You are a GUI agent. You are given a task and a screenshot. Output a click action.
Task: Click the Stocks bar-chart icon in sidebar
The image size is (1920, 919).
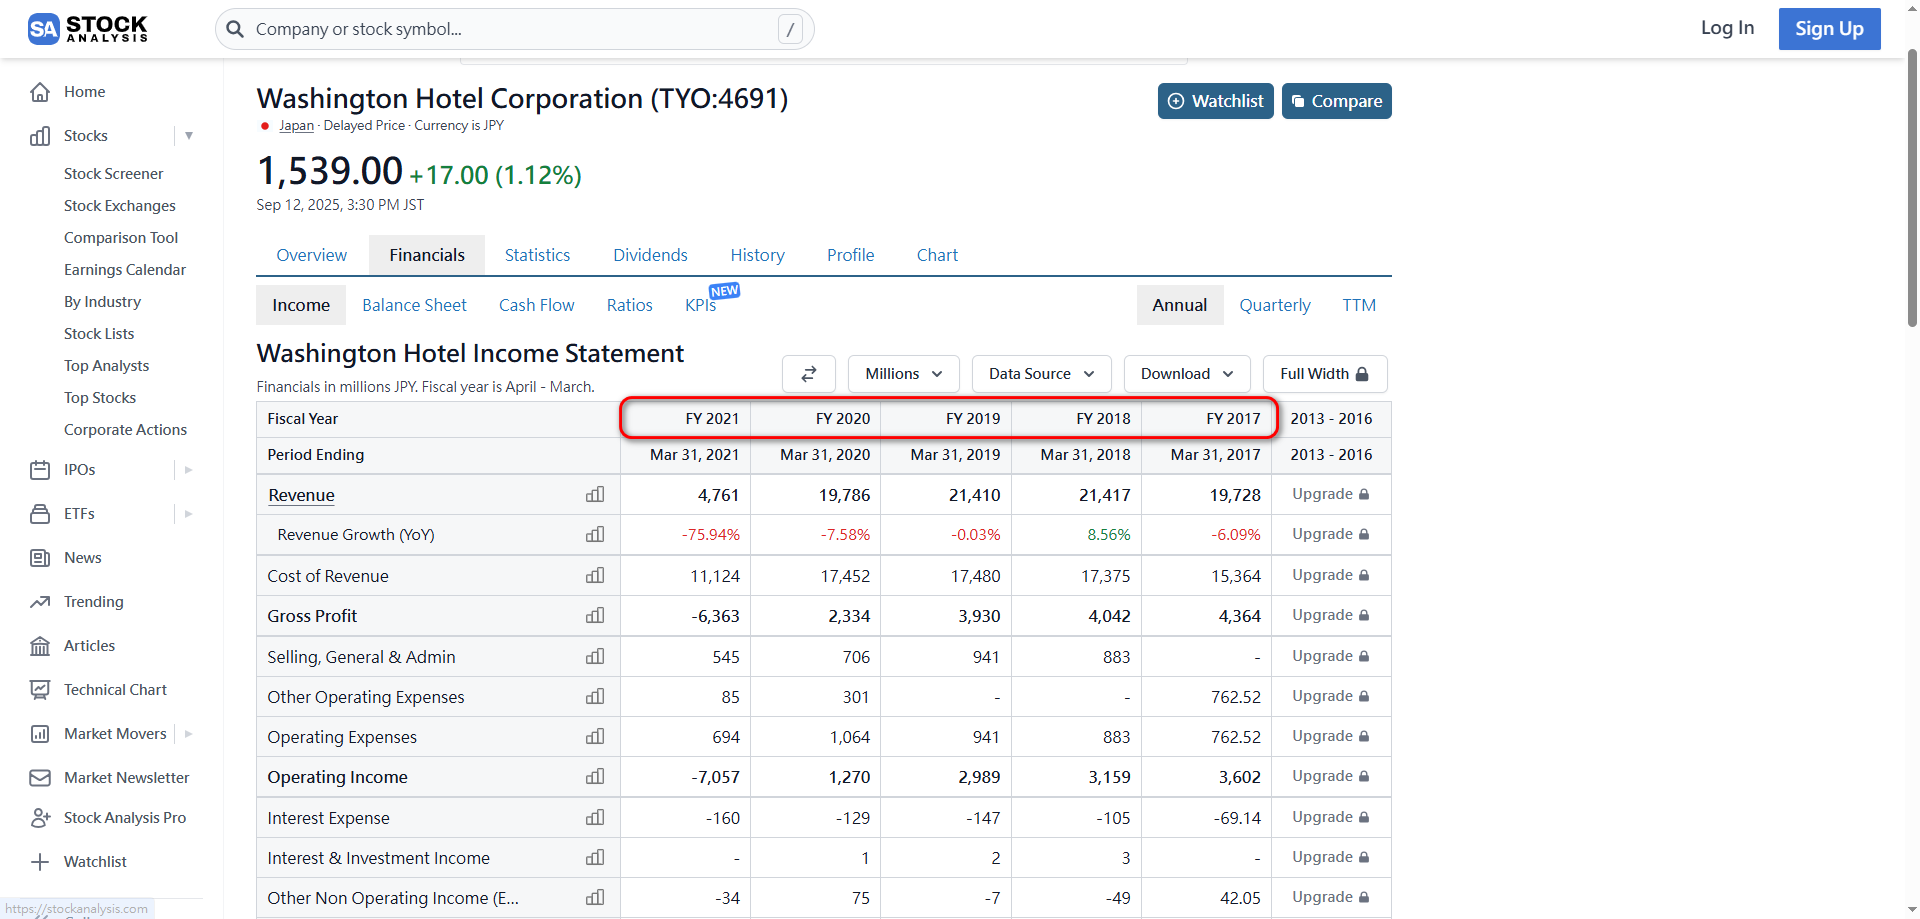pos(40,136)
